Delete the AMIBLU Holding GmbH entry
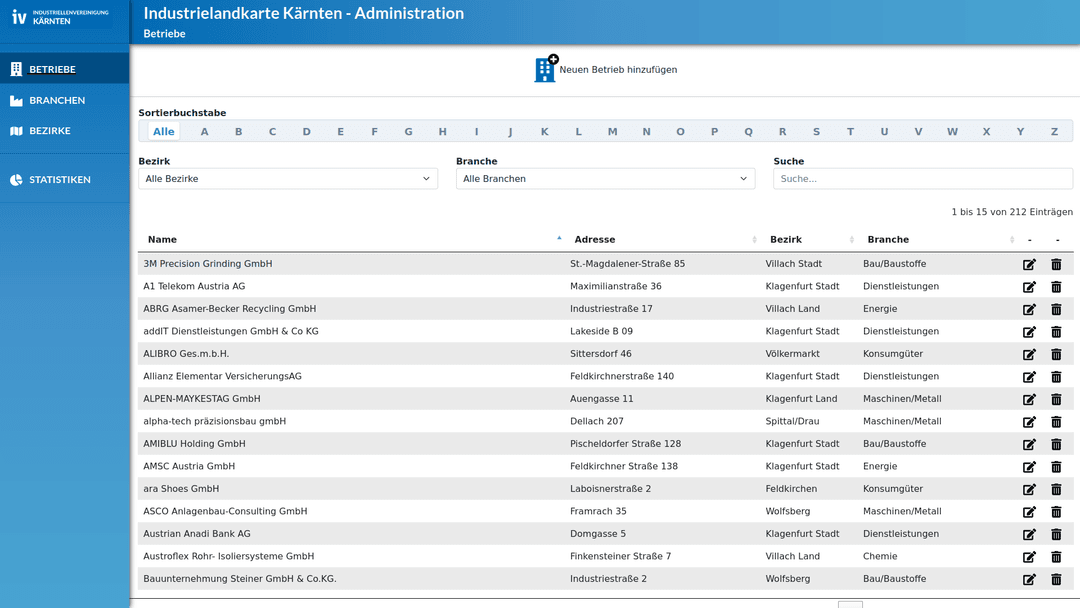1080x608 pixels. pos(1056,444)
